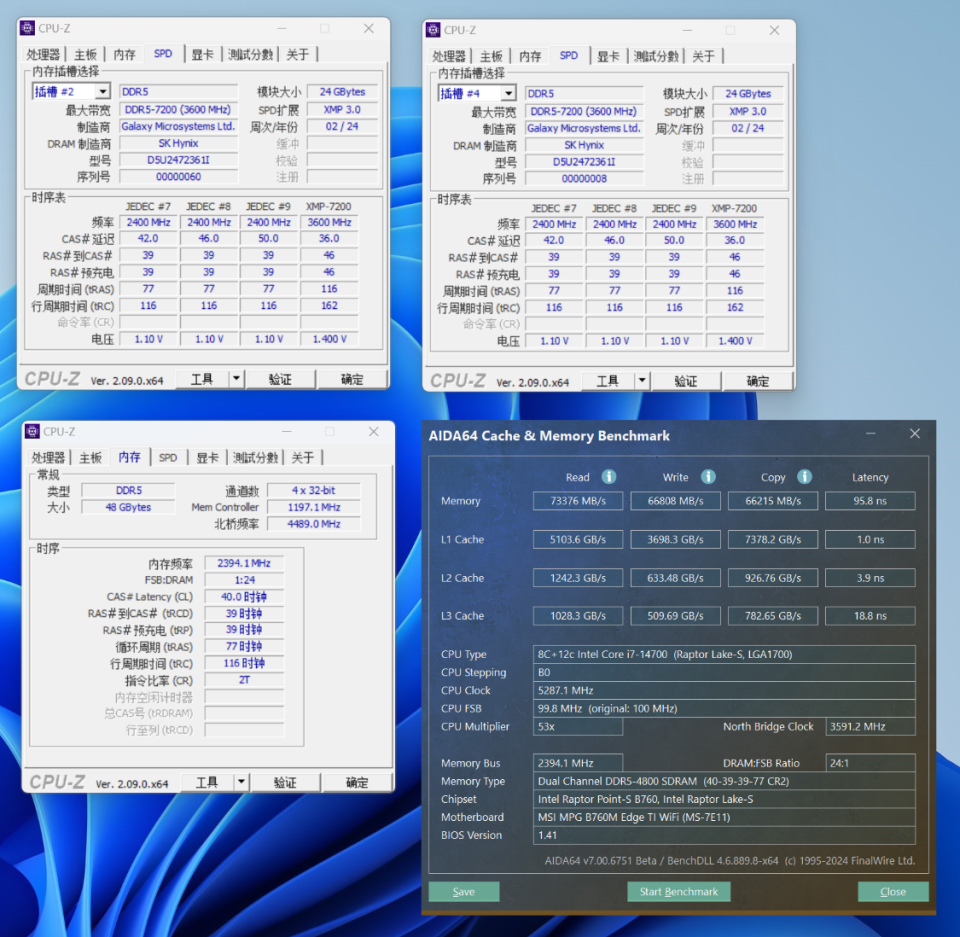Save AIDA64 benchmark results

click(463, 891)
